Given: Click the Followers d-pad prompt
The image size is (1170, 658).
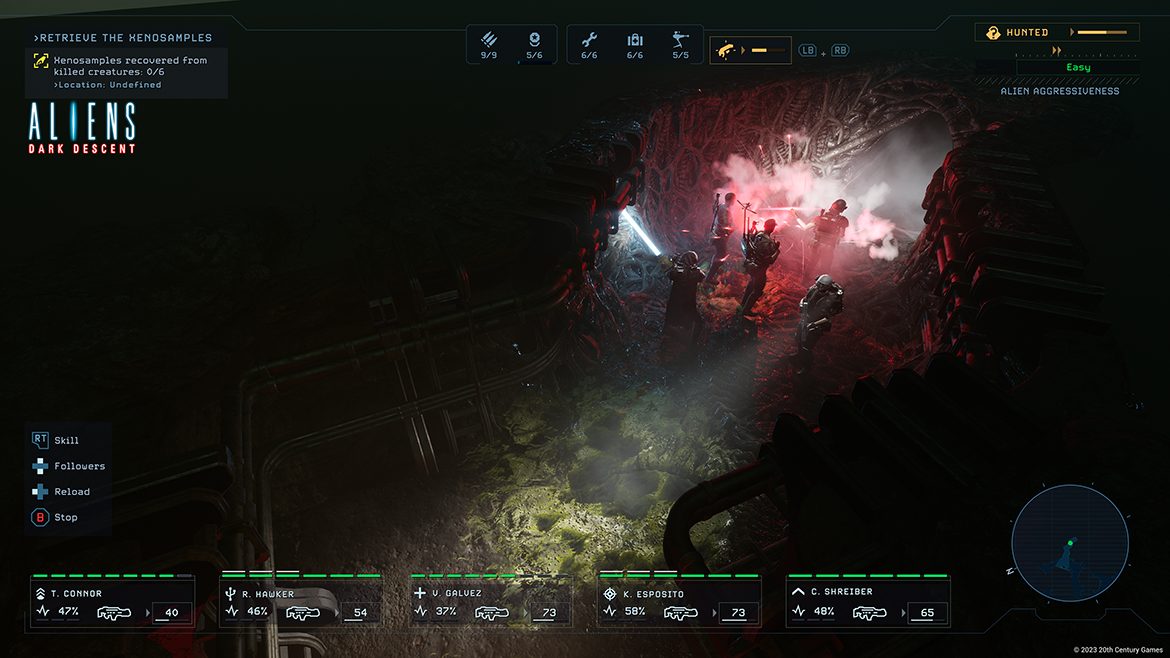Looking at the screenshot, I should tap(40, 466).
